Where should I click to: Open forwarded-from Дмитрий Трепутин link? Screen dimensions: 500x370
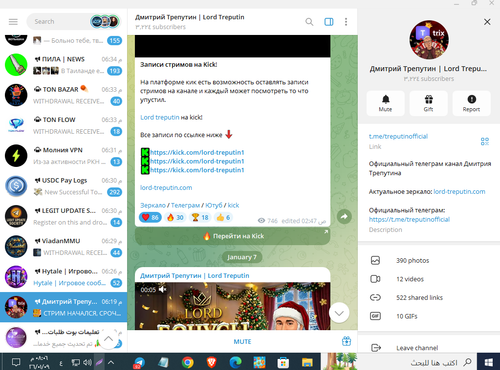(x=195, y=276)
